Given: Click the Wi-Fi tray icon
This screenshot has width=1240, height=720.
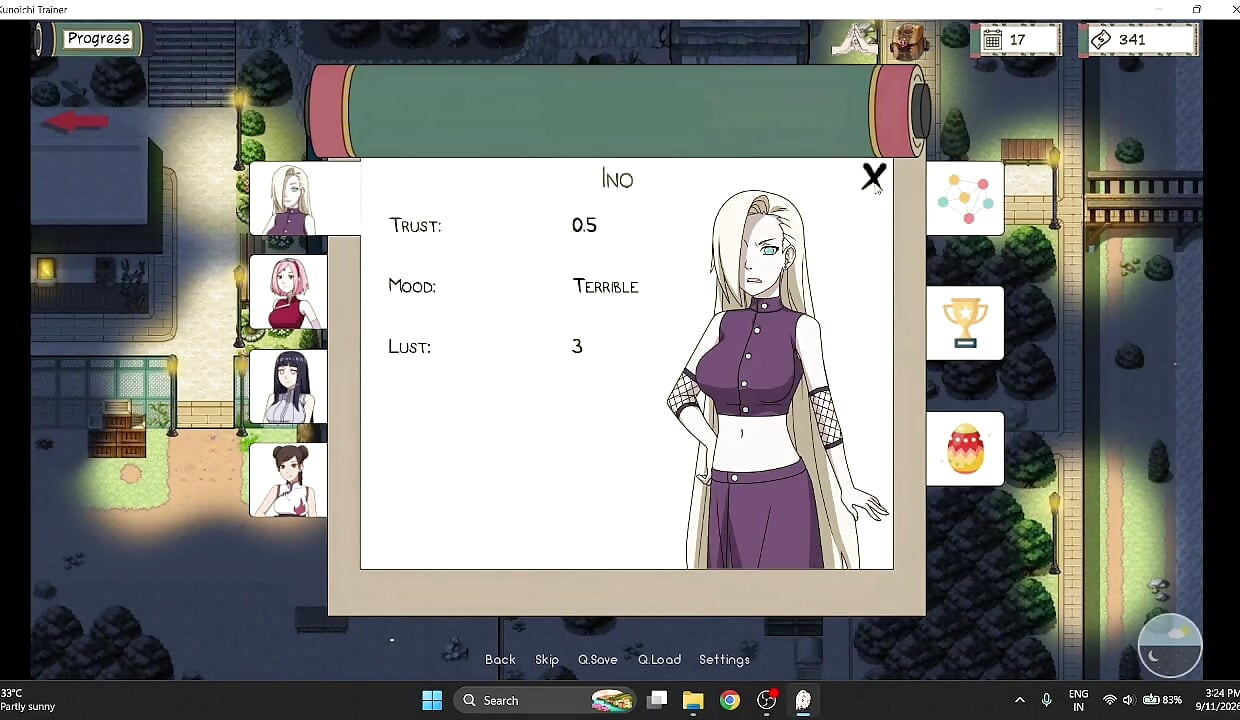Looking at the screenshot, I should pos(1109,700).
